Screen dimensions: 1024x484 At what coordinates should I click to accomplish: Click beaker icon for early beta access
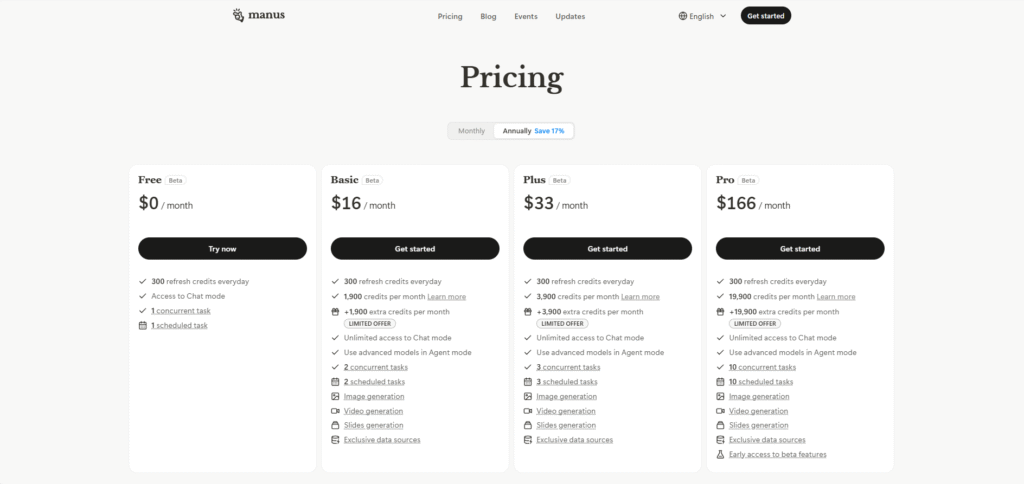(x=720, y=455)
